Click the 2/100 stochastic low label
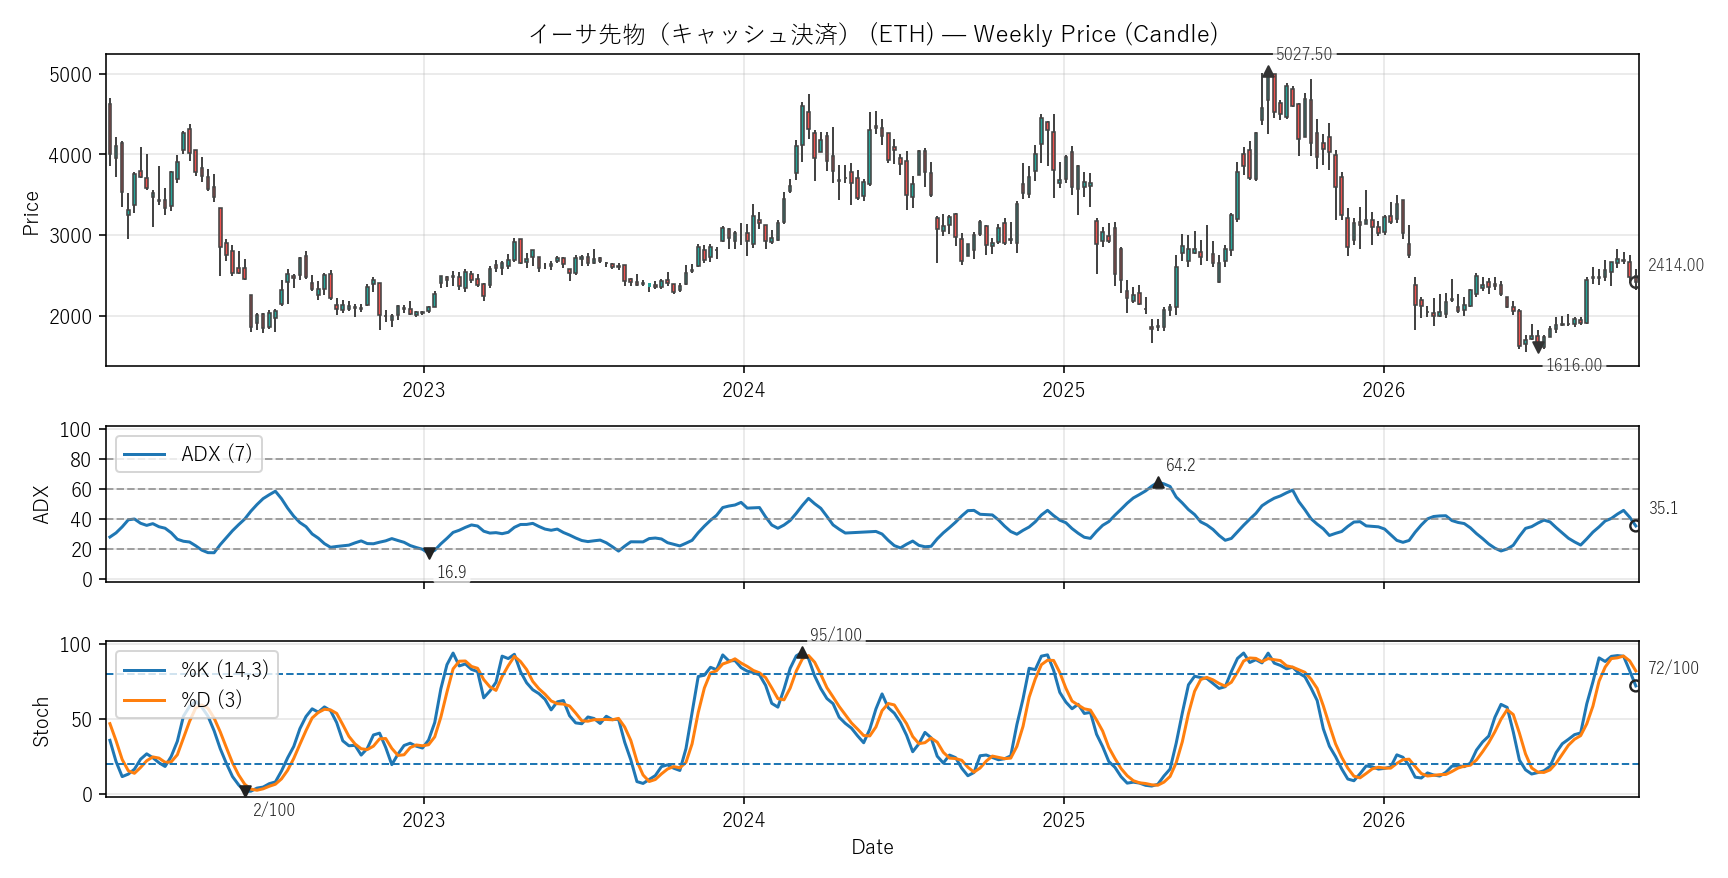The height and width of the screenshot is (878, 1728). tap(274, 810)
